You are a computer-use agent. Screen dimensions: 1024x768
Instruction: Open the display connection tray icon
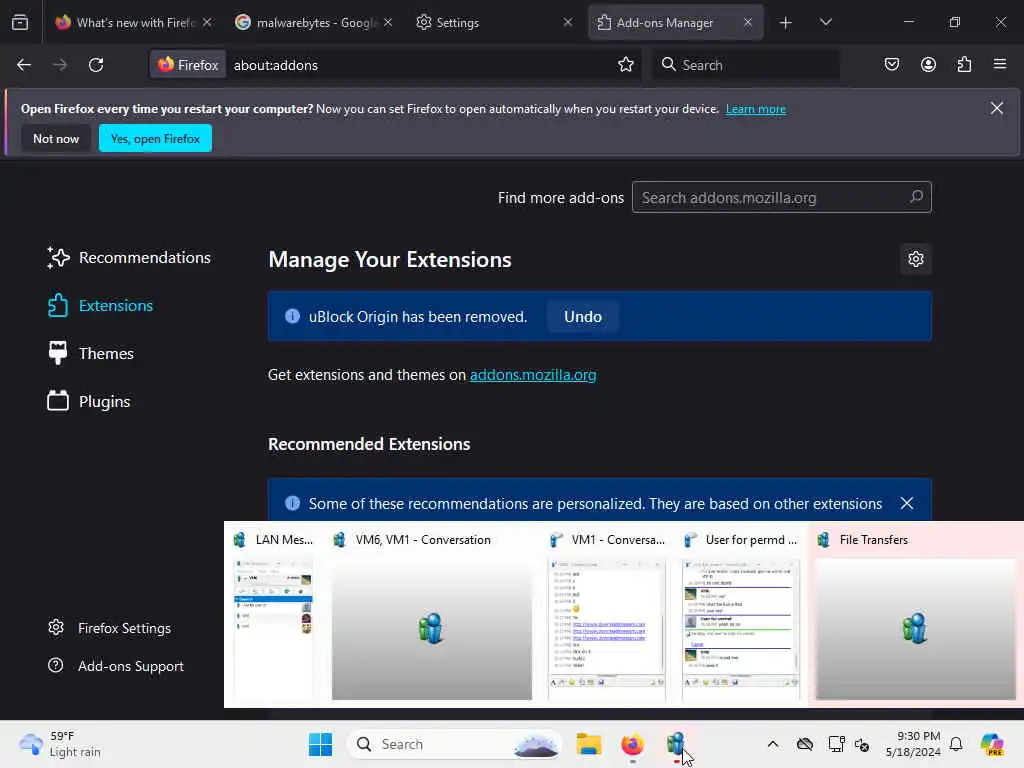tap(837, 744)
